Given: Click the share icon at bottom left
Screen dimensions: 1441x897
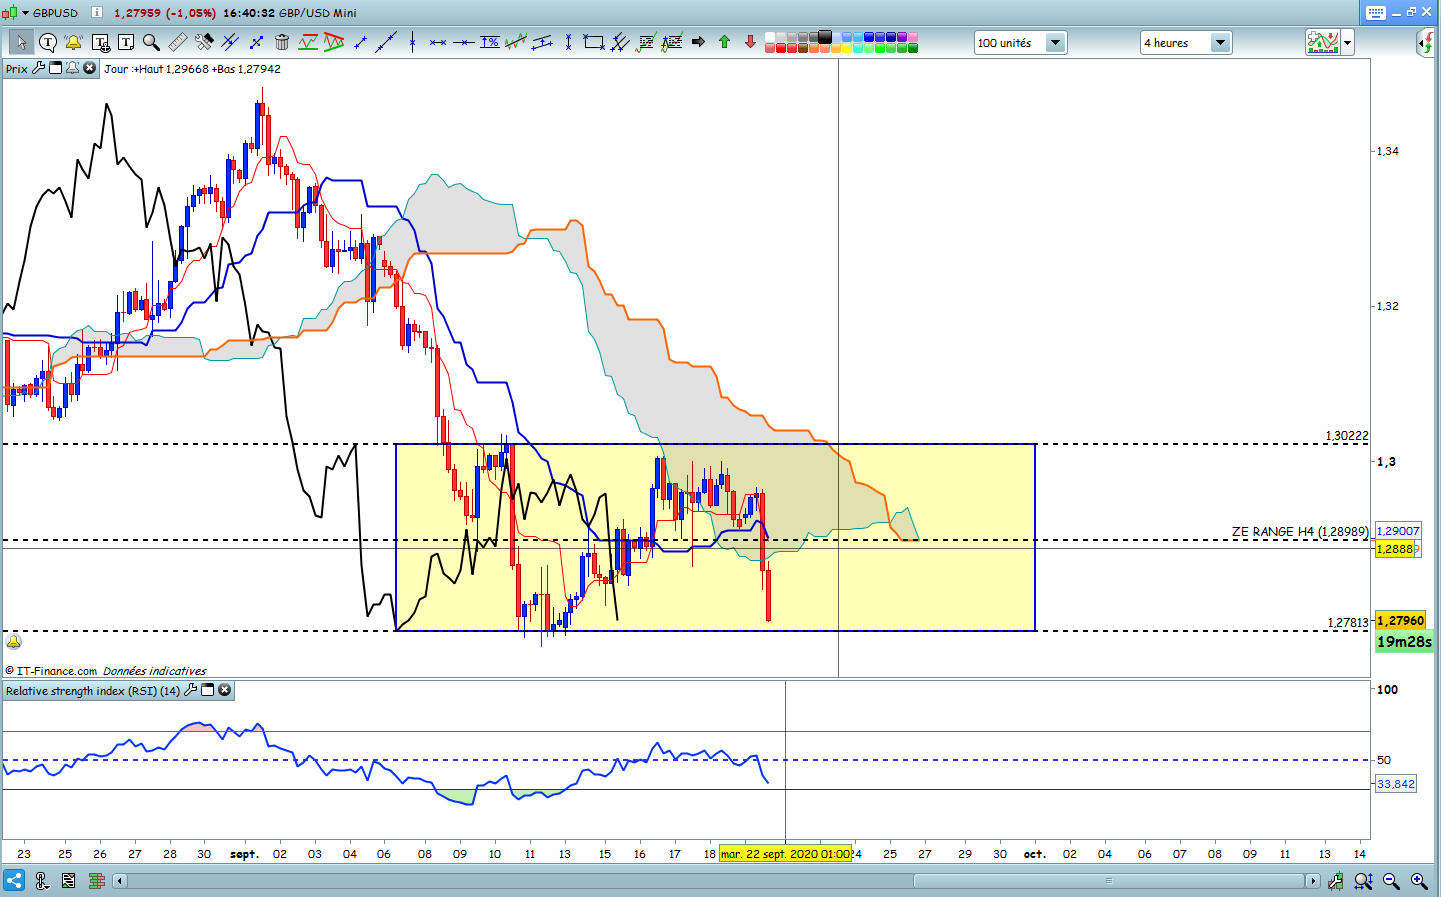Looking at the screenshot, I should [14, 880].
